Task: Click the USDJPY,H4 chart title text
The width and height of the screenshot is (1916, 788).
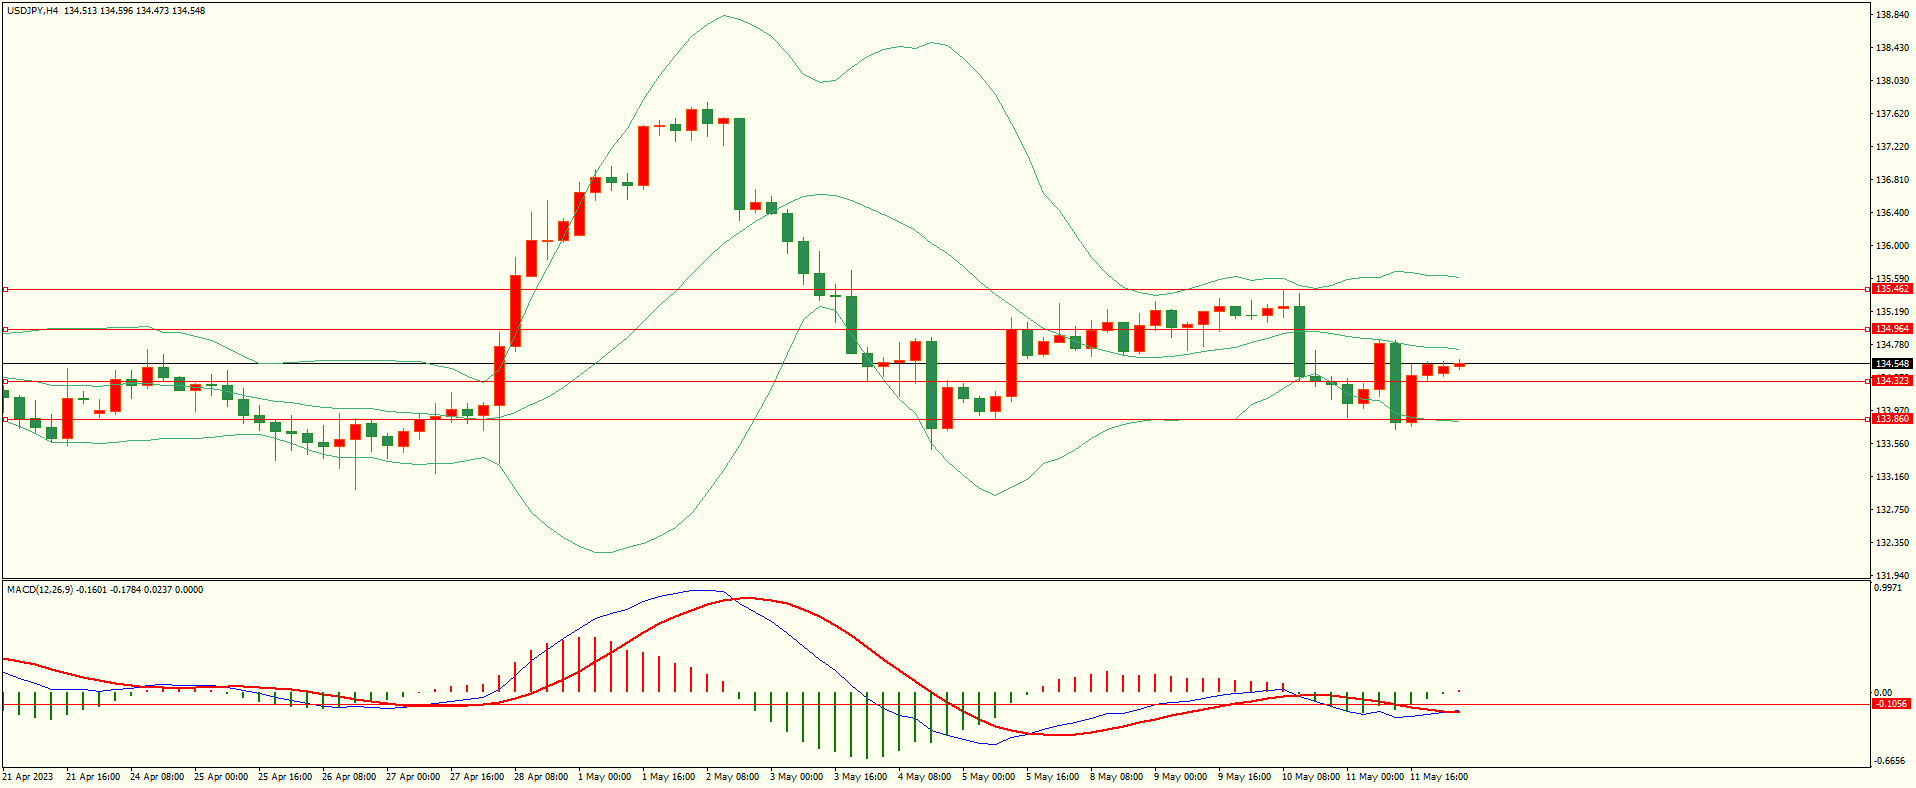Action: [x=32, y=11]
